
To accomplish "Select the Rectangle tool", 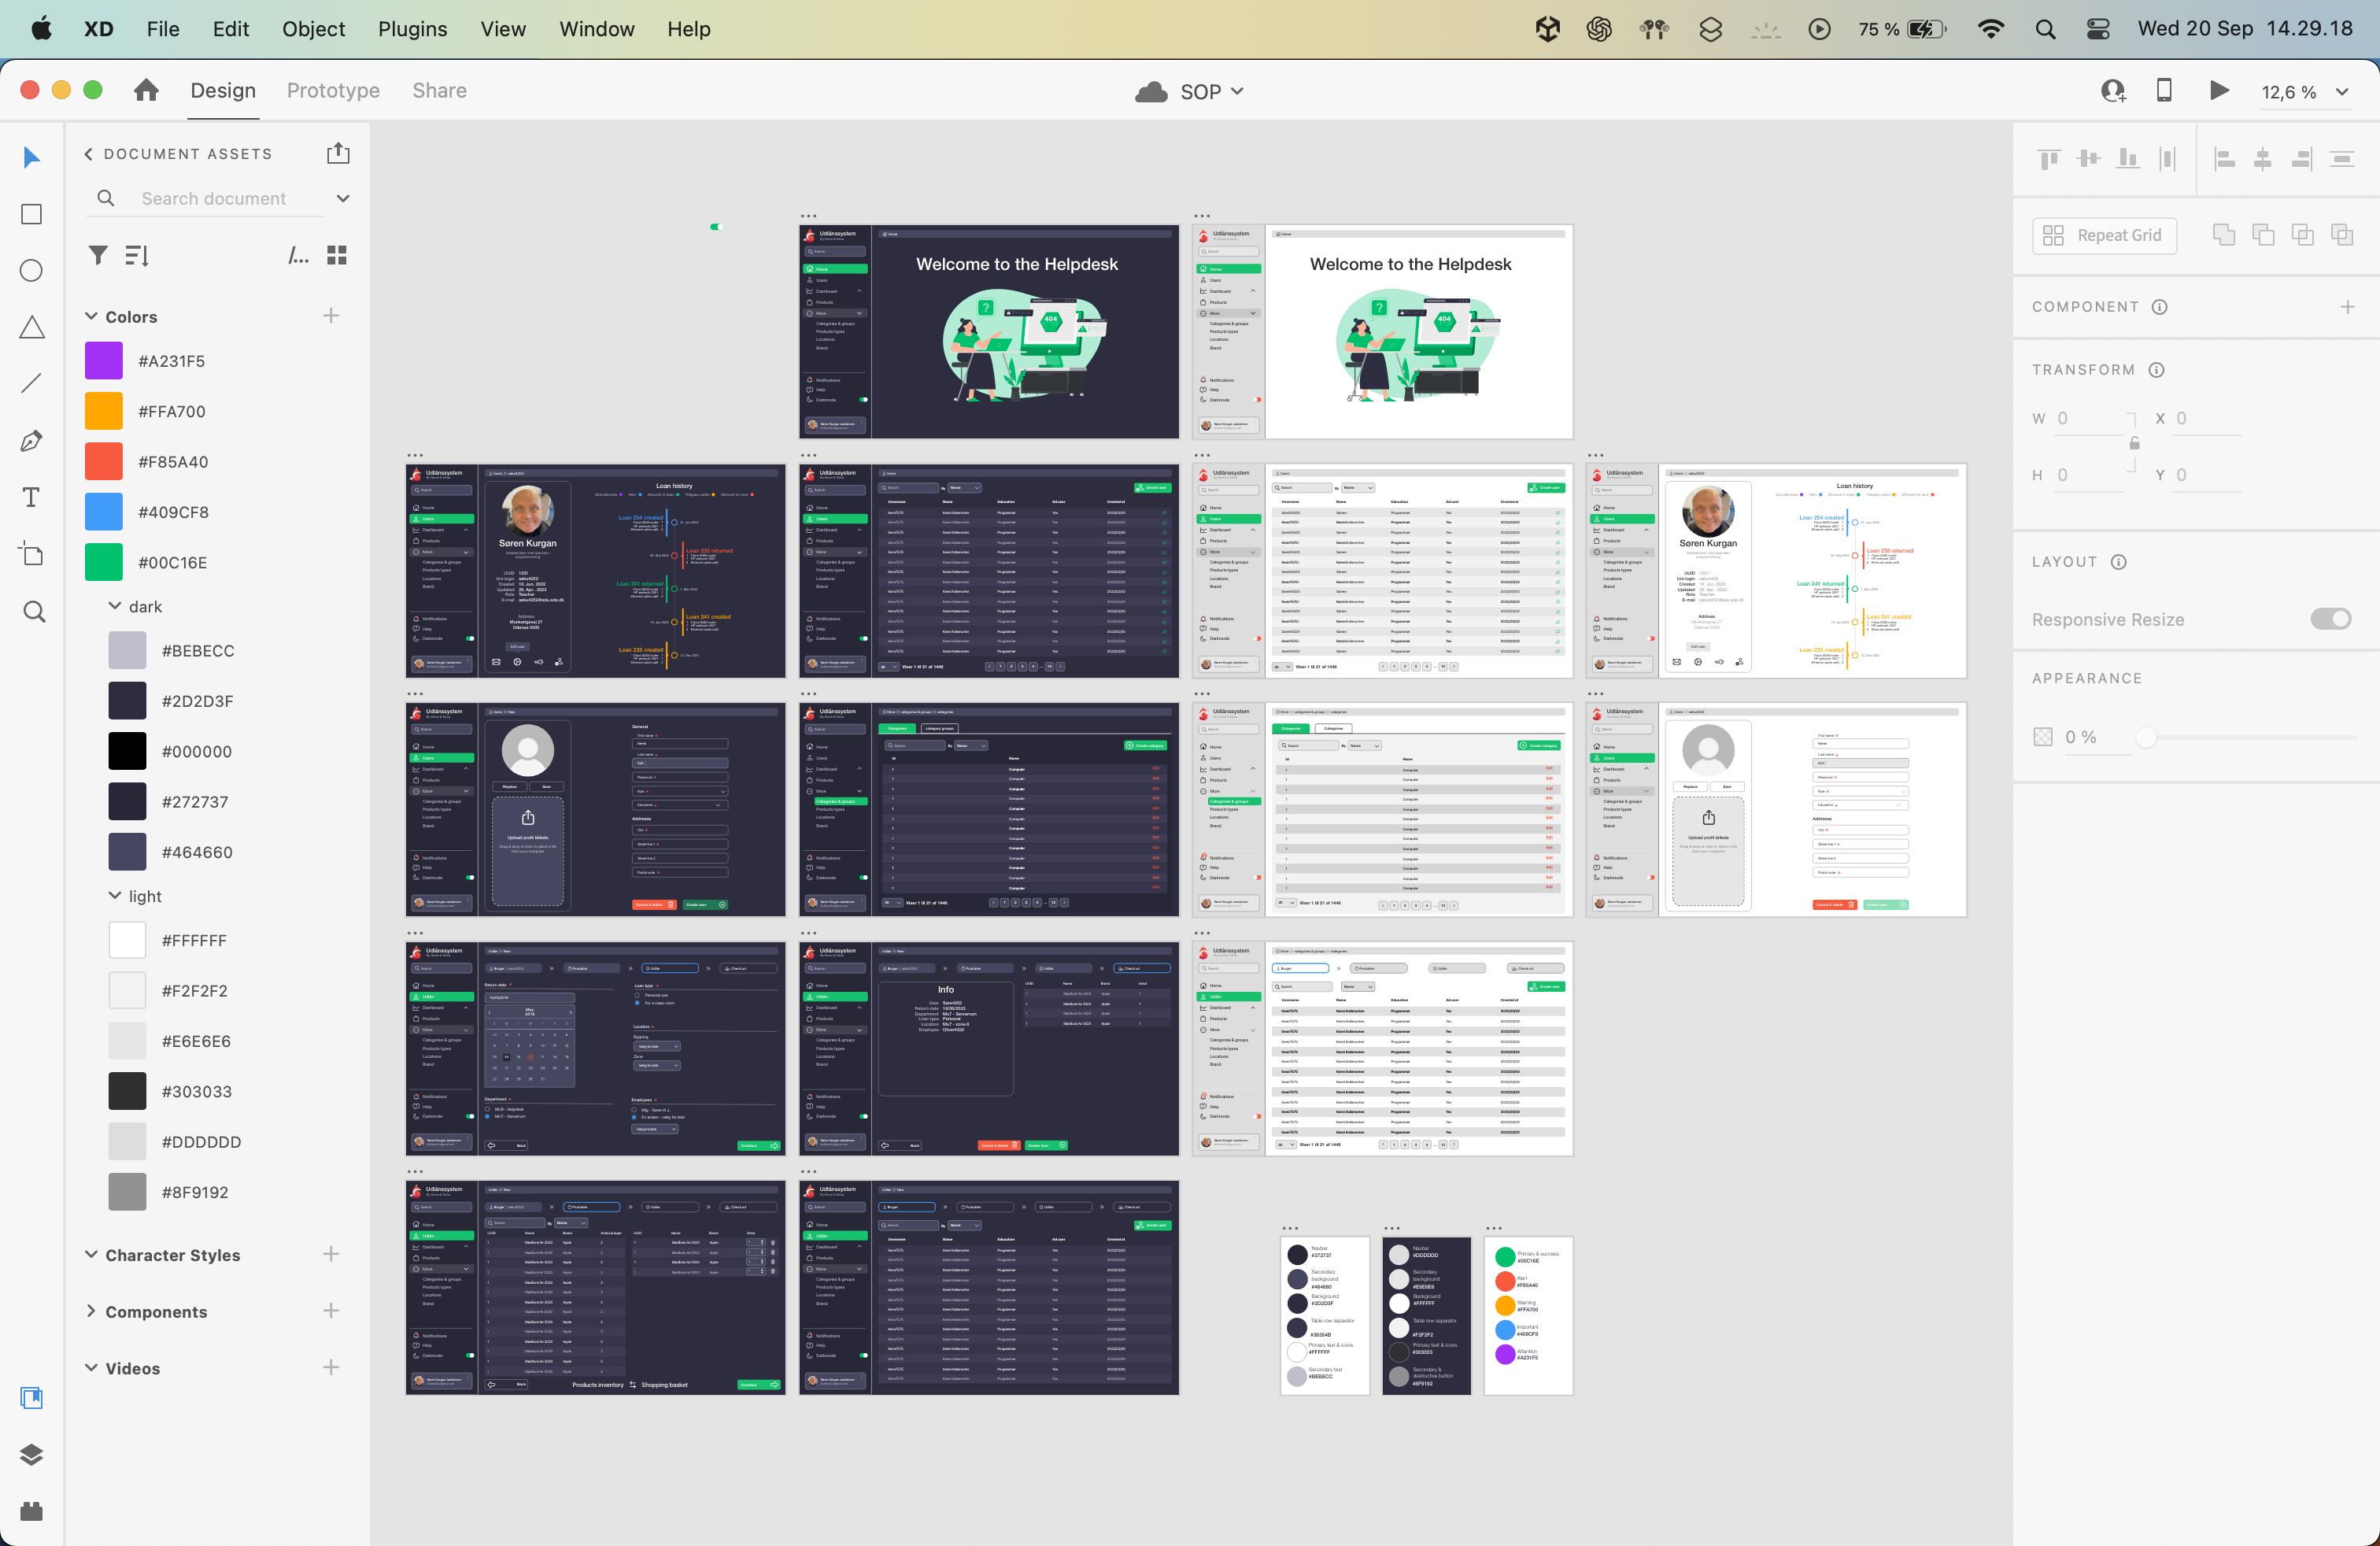I will (x=32, y=214).
